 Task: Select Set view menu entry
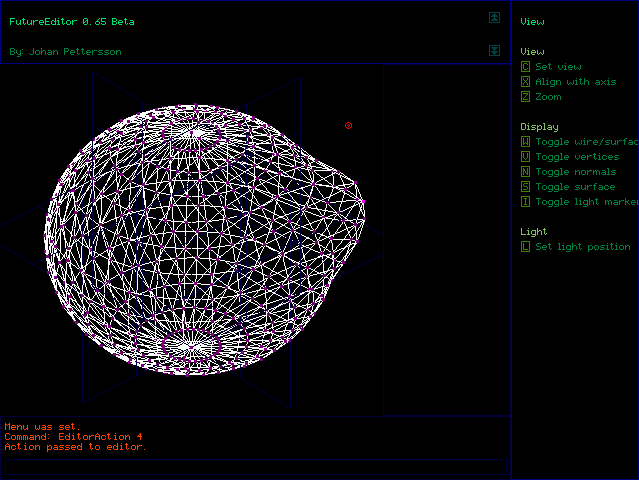tap(558, 67)
